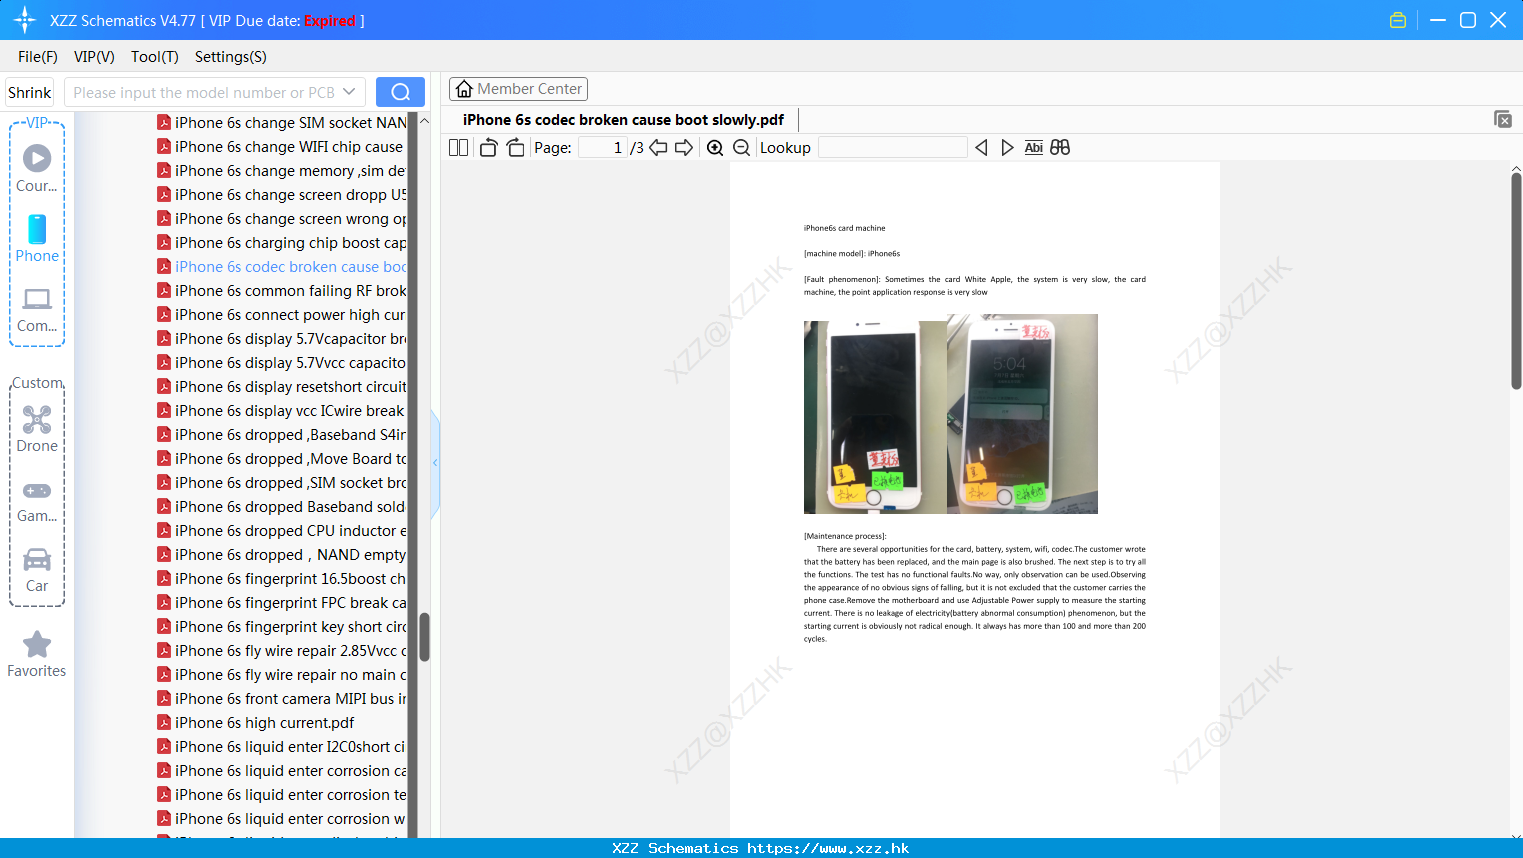Click the binoculars search icon
1523x858 pixels.
pyautogui.click(x=1060, y=148)
